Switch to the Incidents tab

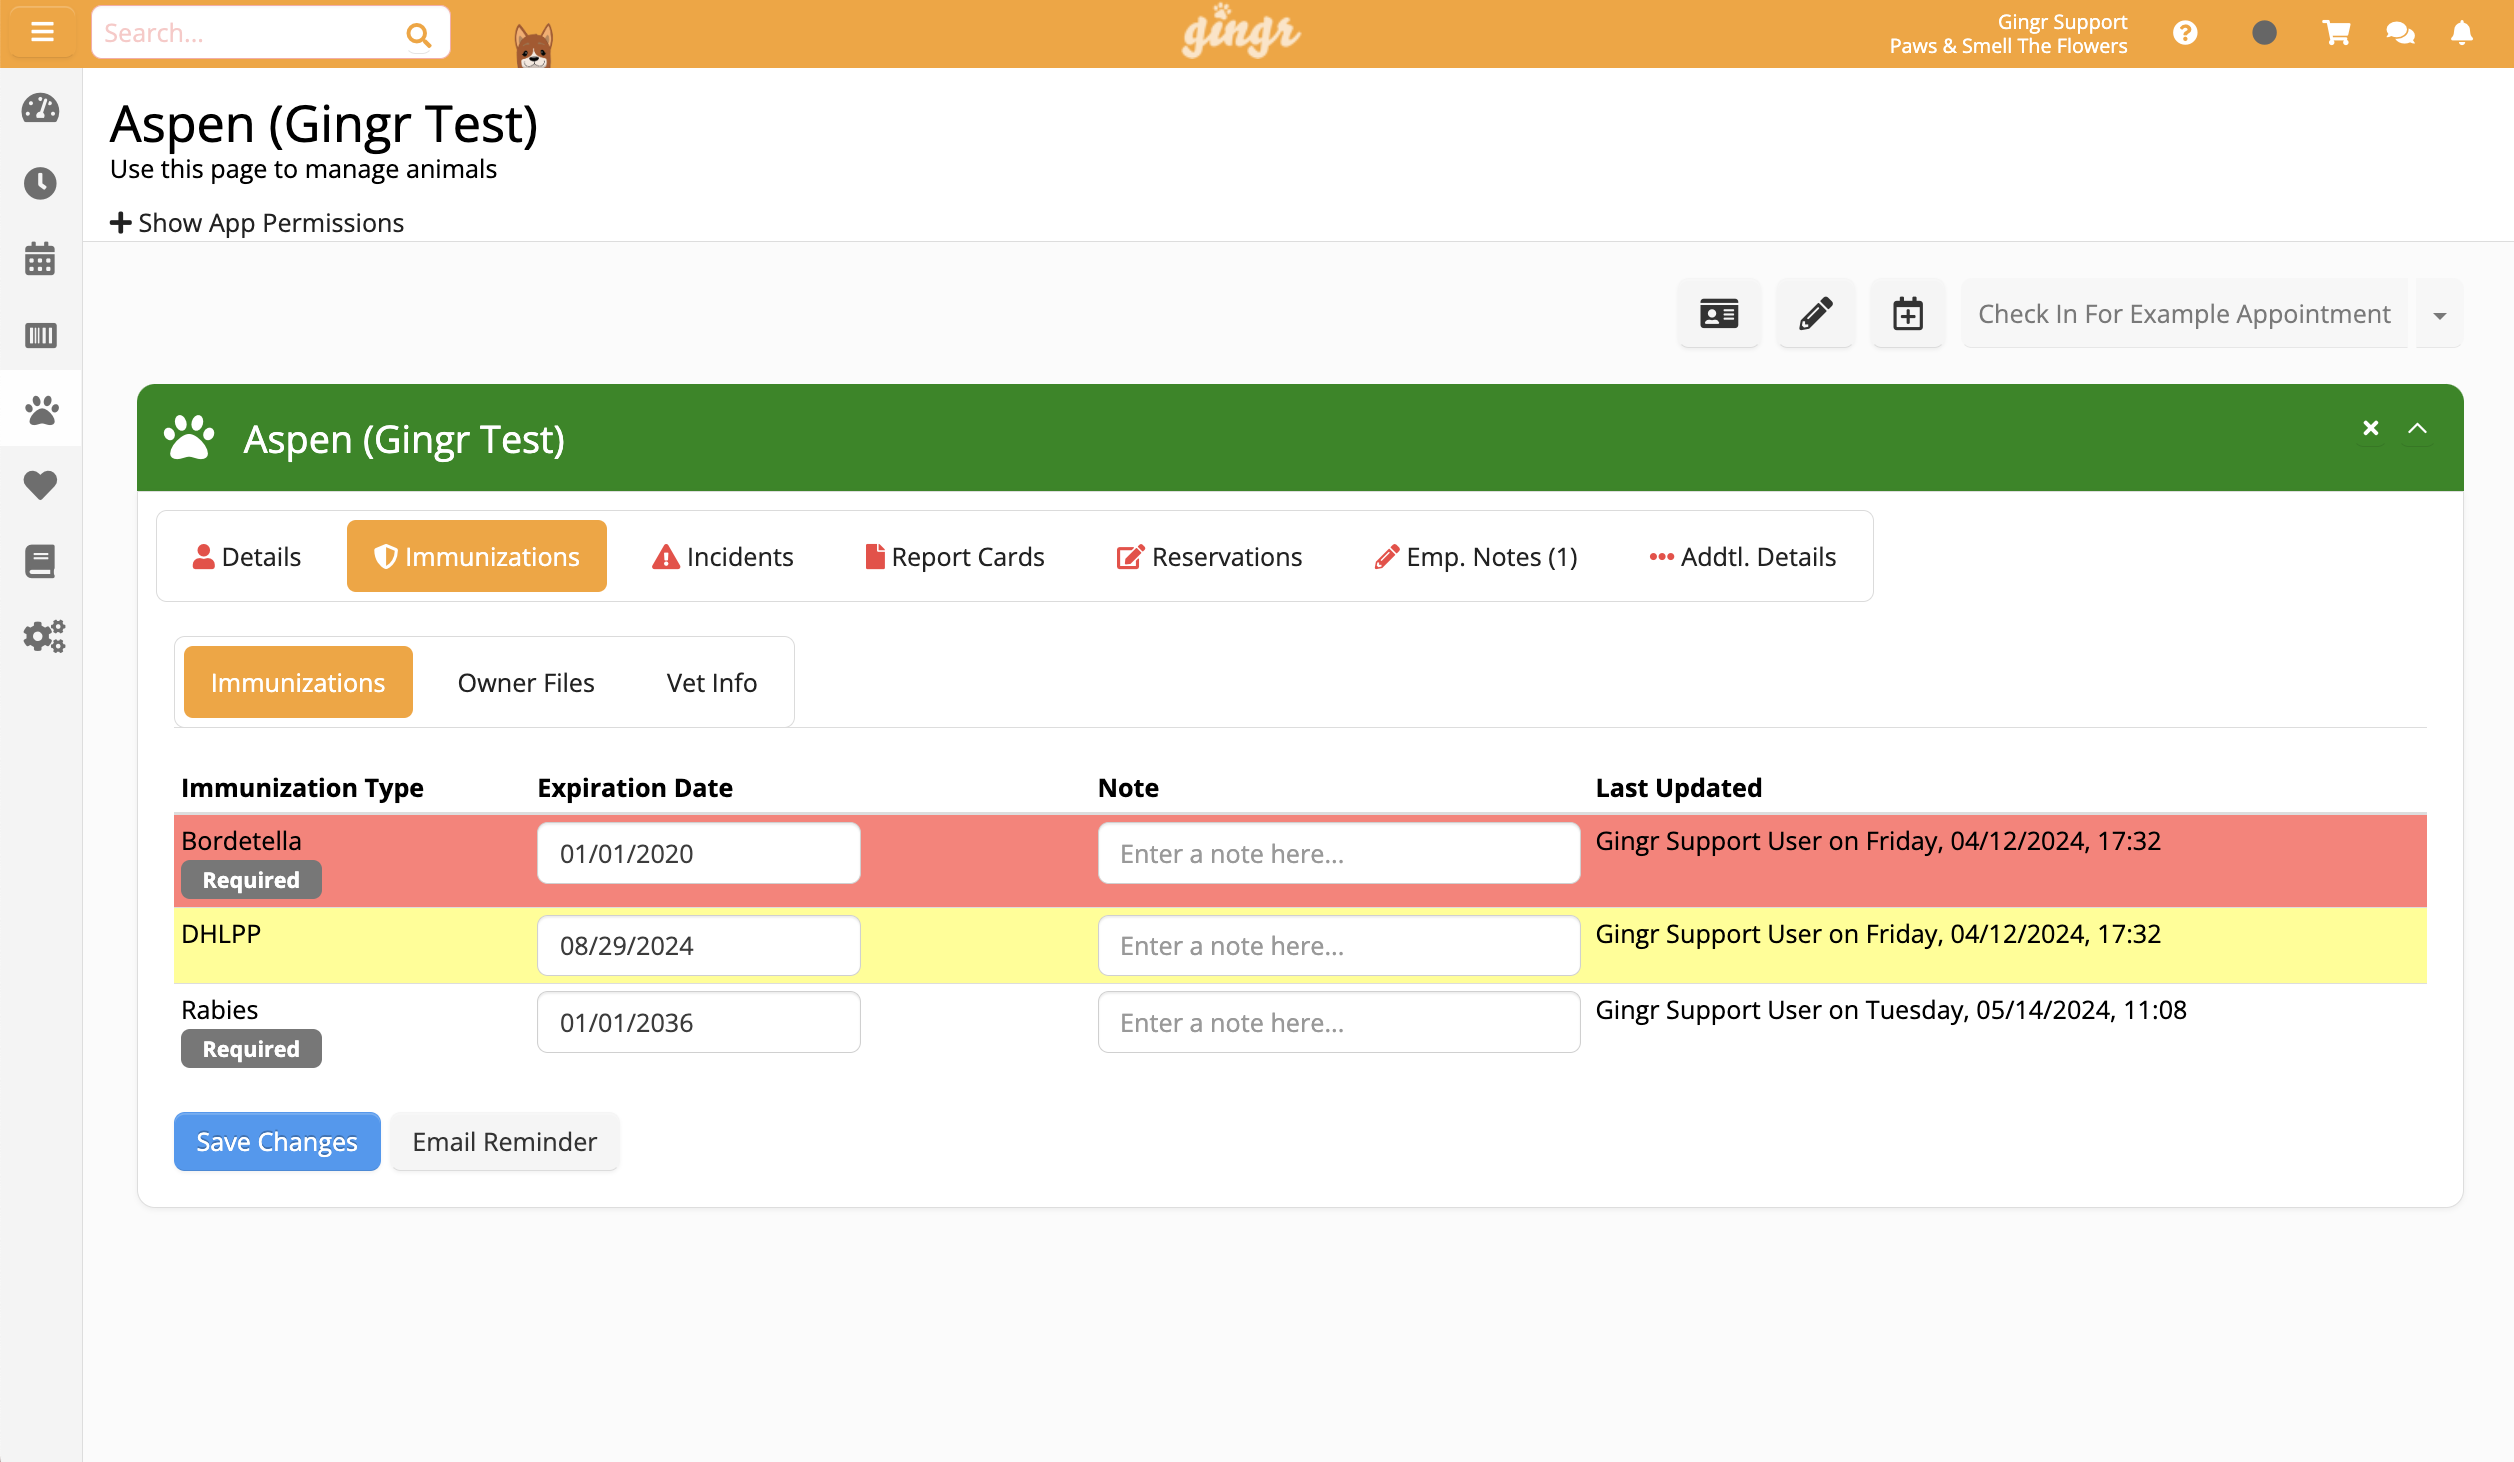(x=723, y=557)
